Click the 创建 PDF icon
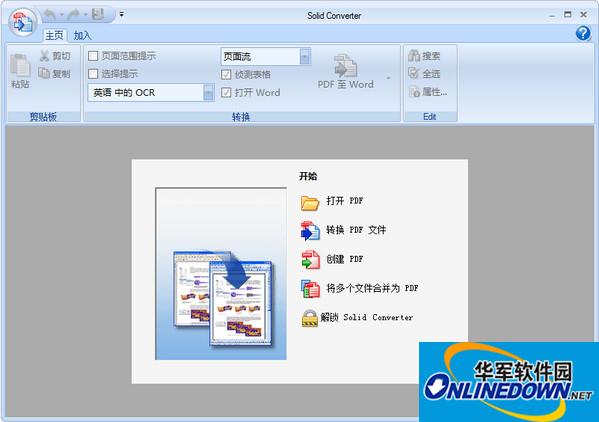The width and height of the screenshot is (599, 422). (310, 259)
